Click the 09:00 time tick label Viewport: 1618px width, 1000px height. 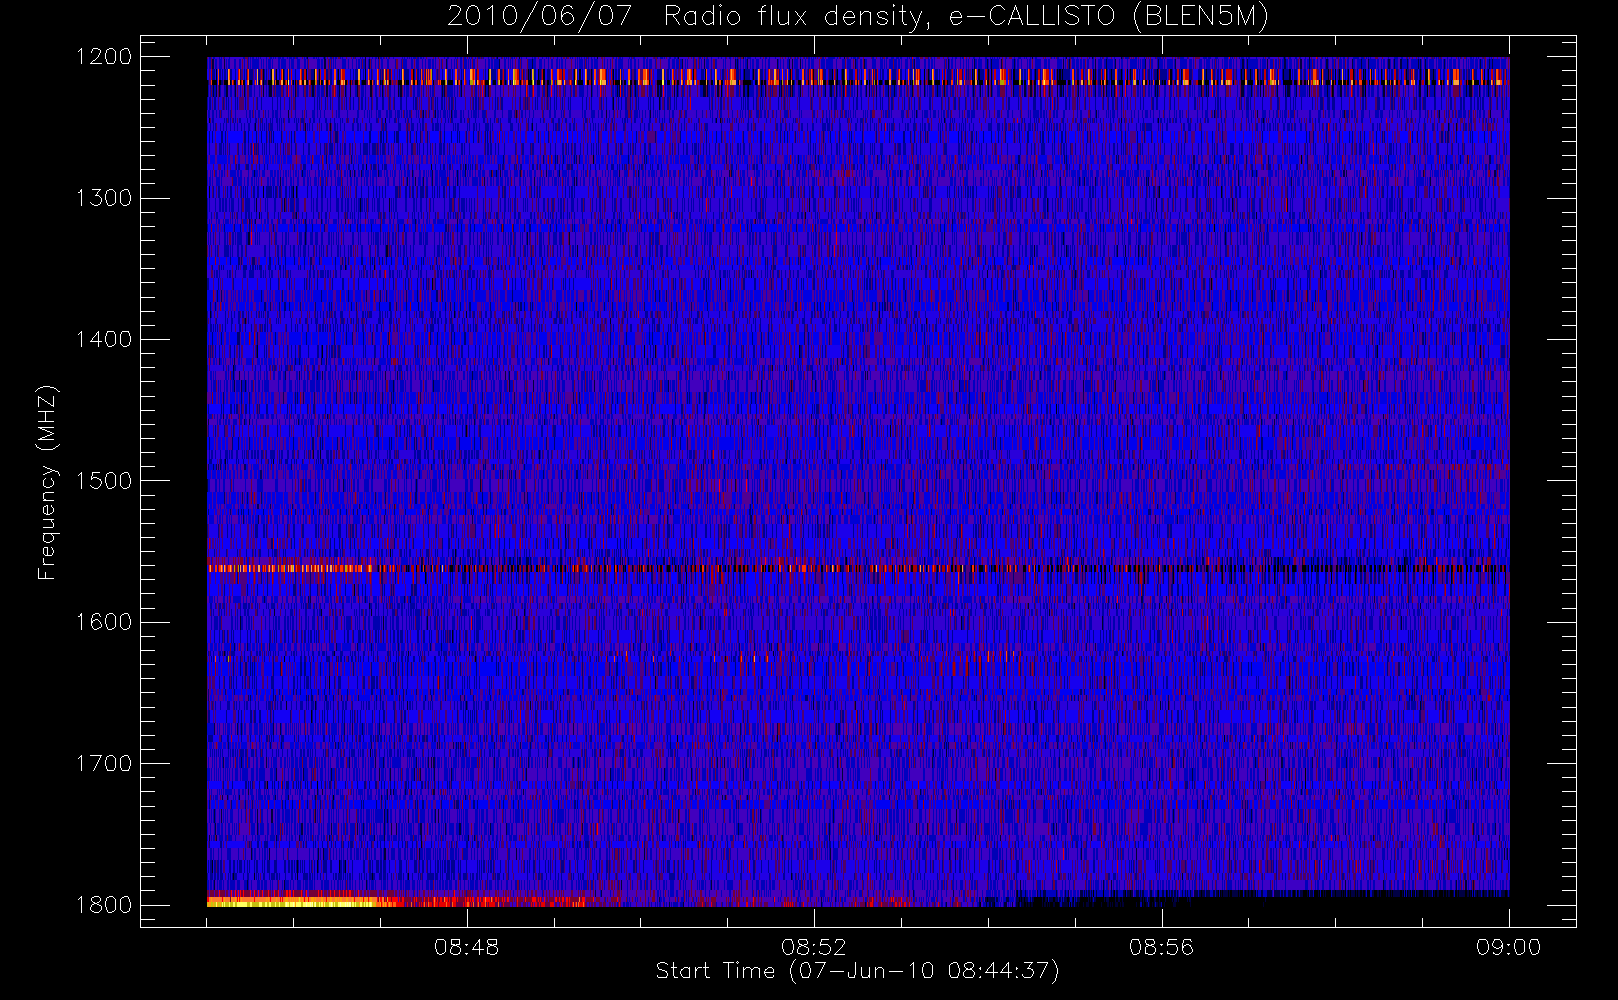point(1508,947)
